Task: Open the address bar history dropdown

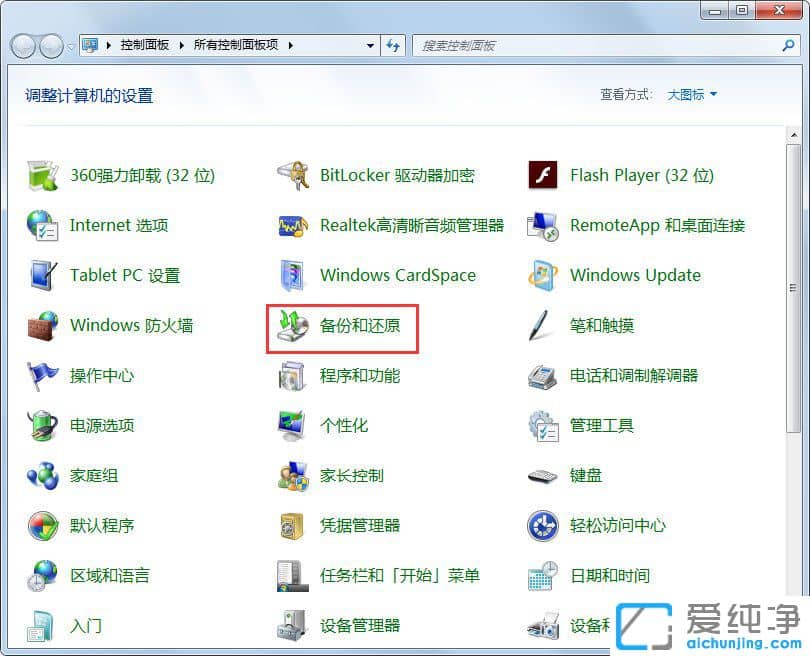Action: click(x=370, y=45)
